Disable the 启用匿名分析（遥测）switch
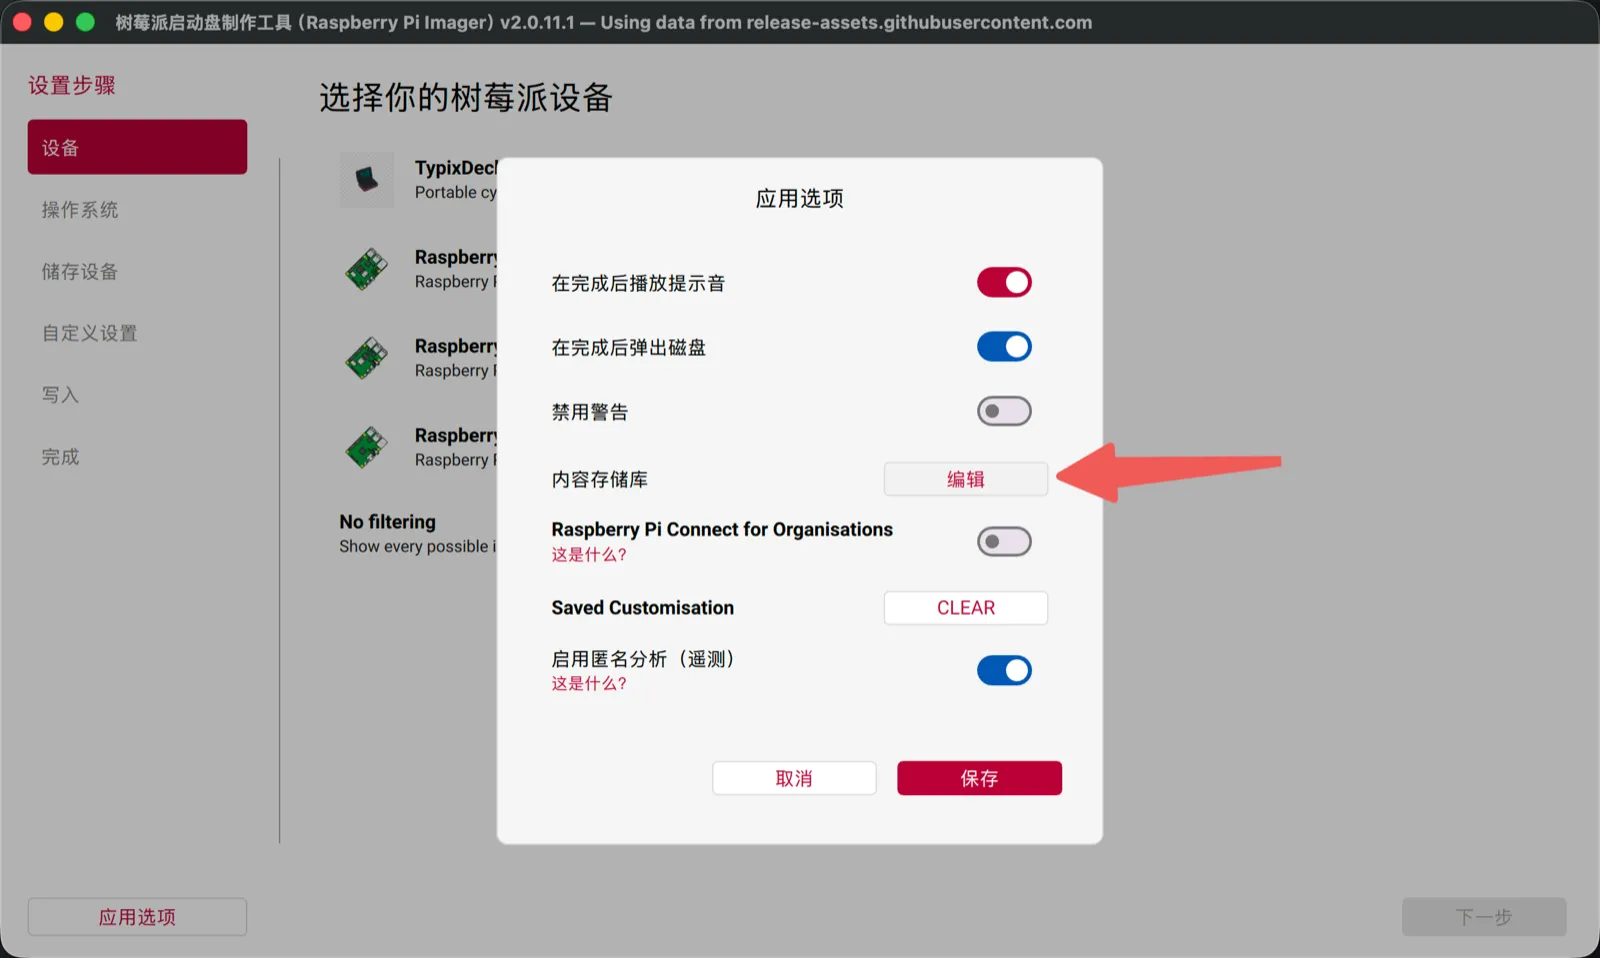This screenshot has height=958, width=1600. (x=1004, y=670)
